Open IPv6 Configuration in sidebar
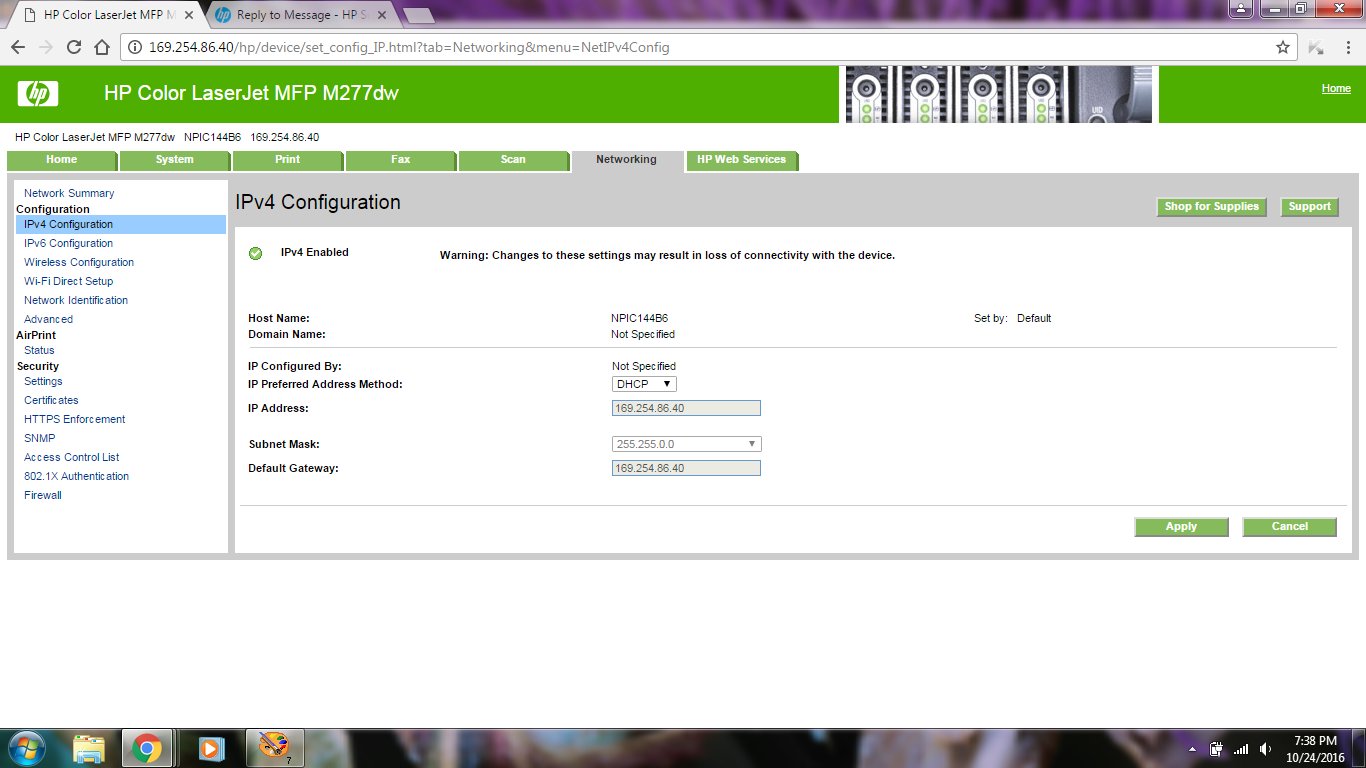This screenshot has width=1366, height=768. [x=68, y=244]
